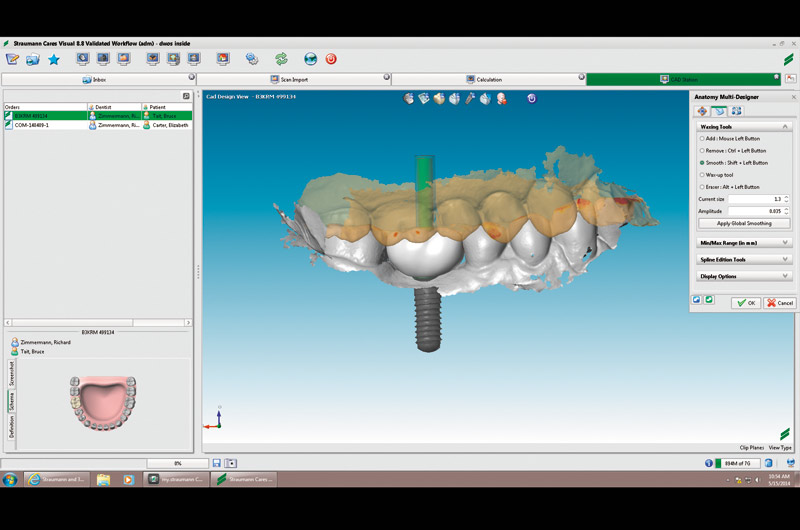Click the Cancel button in Anatomy panel
The width and height of the screenshot is (800, 530).
click(780, 303)
